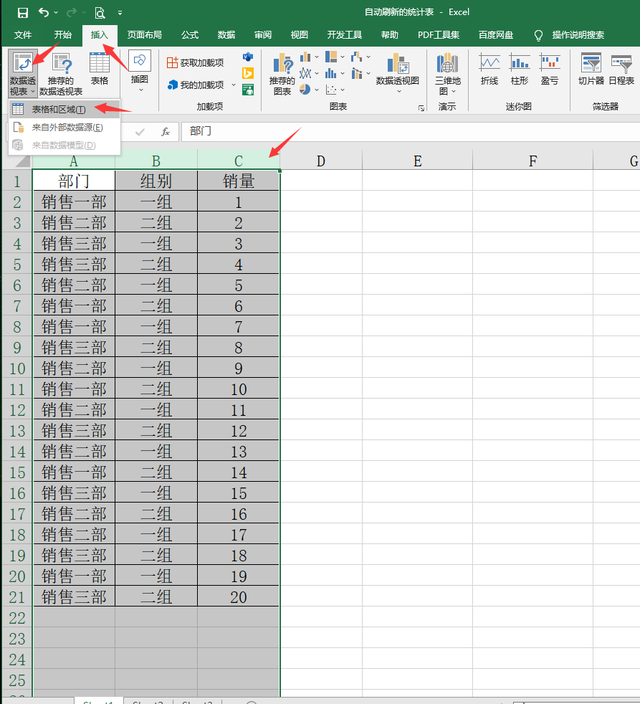Click the Bing Maps add-in icon

click(248, 73)
